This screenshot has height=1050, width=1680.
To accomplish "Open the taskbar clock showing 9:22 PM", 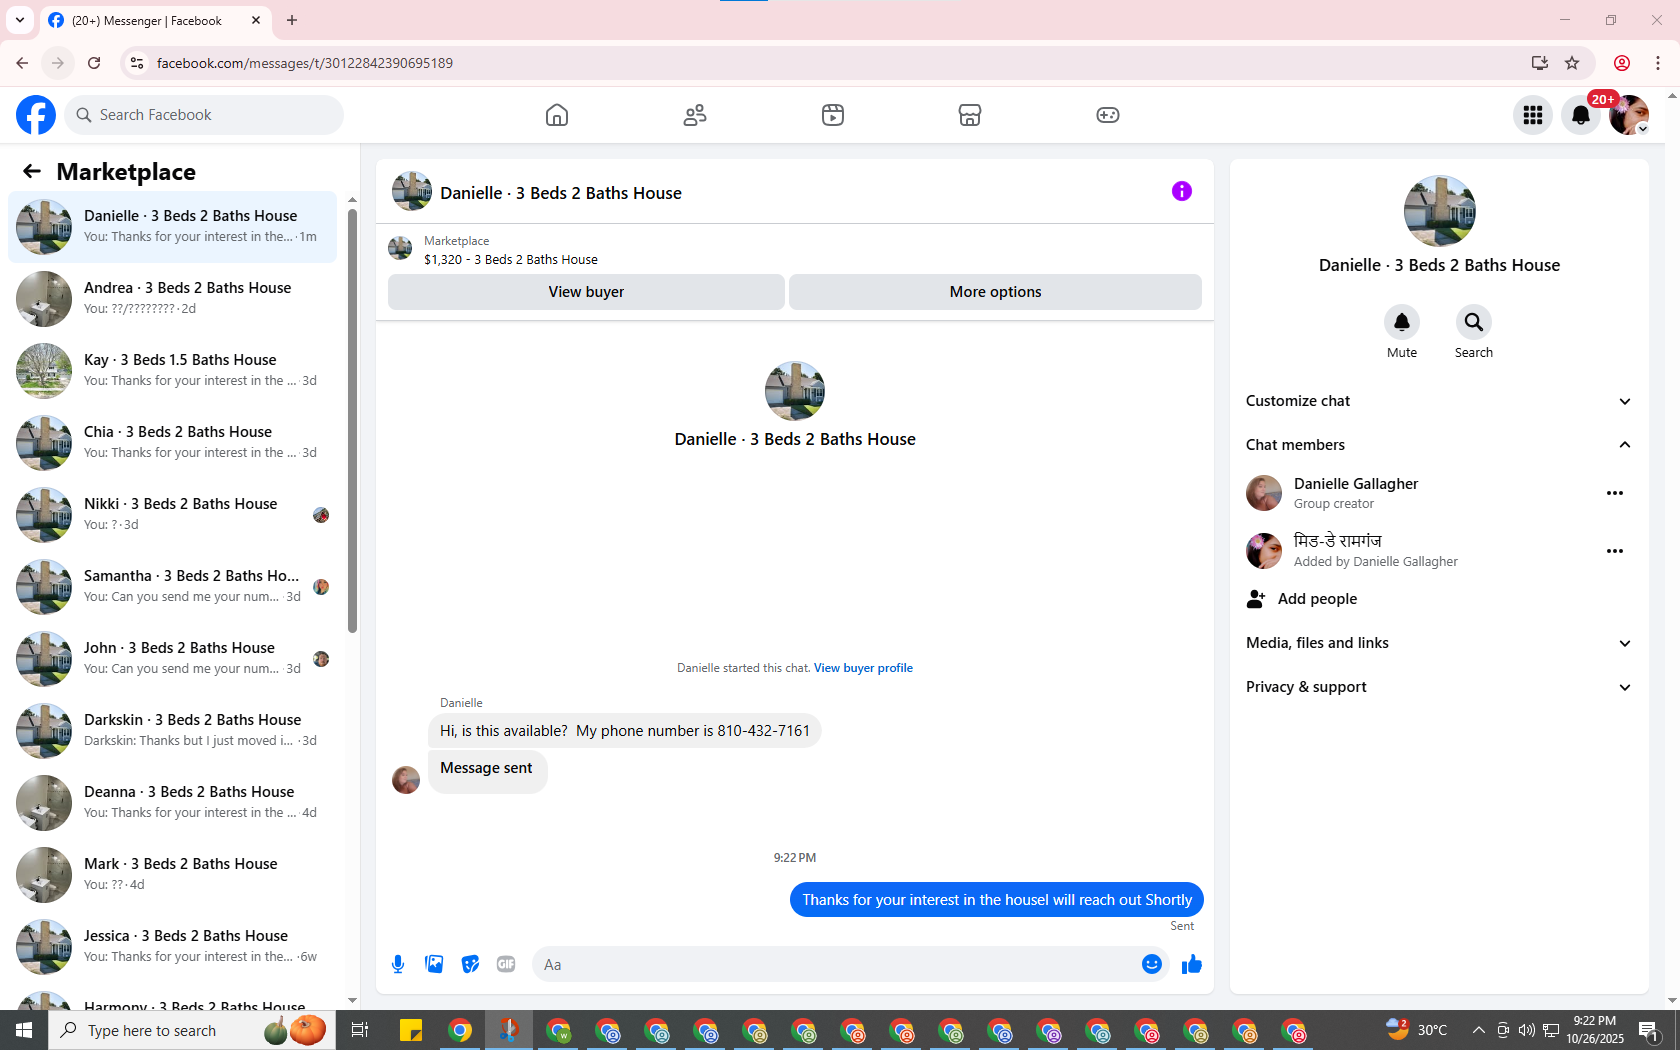I will 1595,1030.
